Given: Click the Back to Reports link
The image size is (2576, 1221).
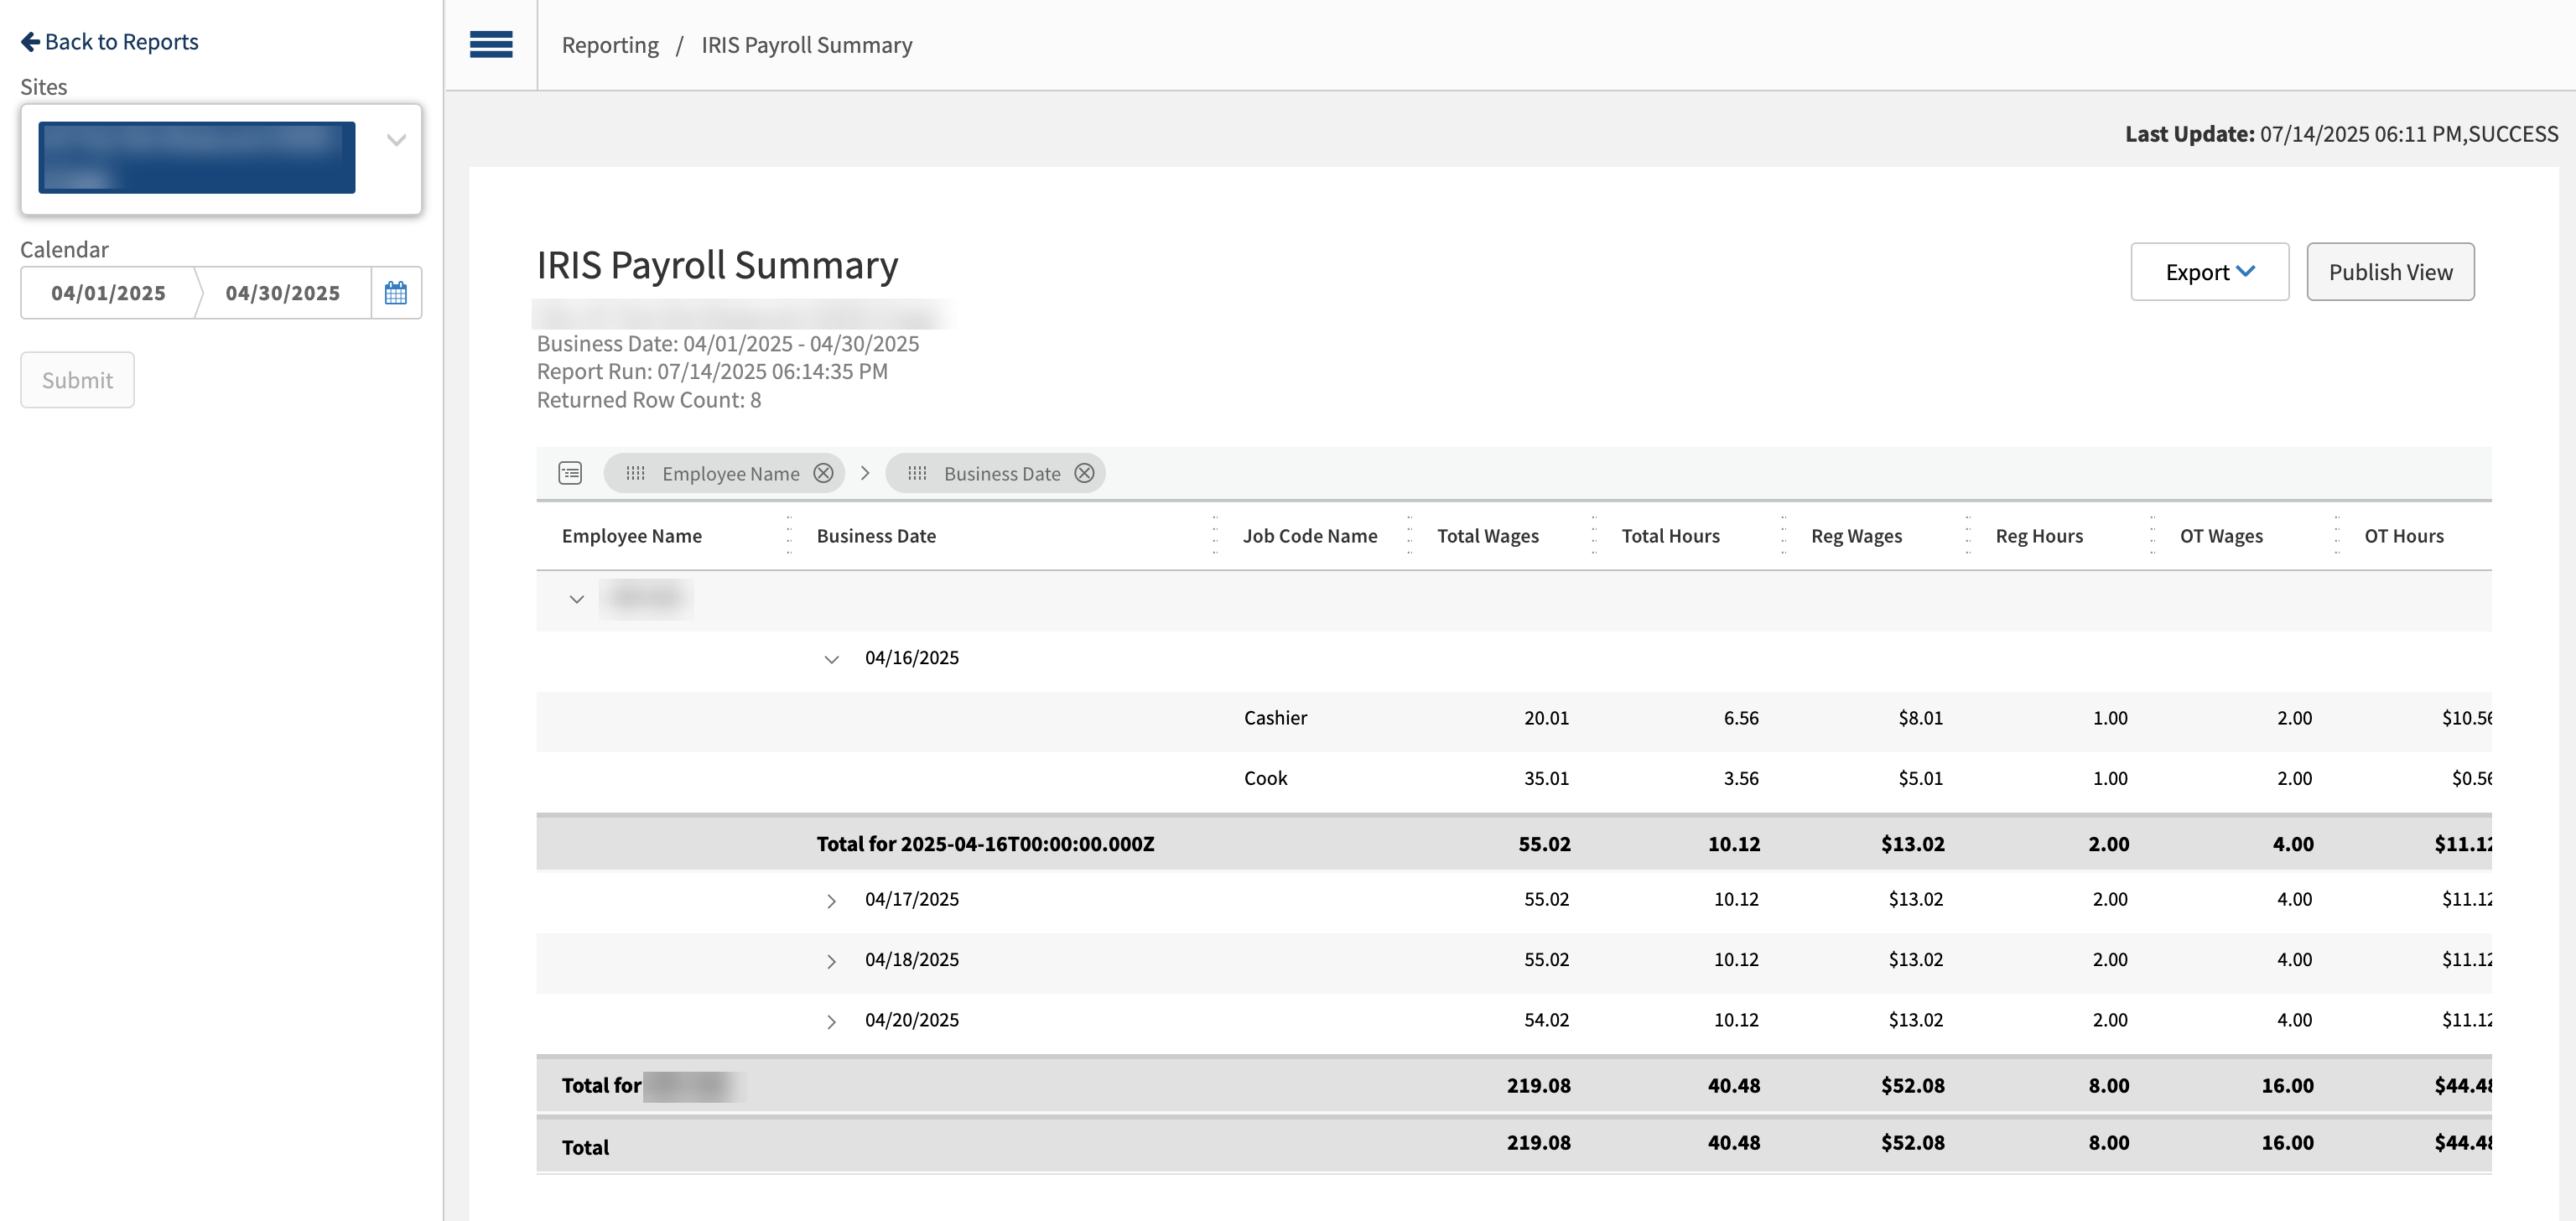Looking at the screenshot, I should [x=120, y=41].
